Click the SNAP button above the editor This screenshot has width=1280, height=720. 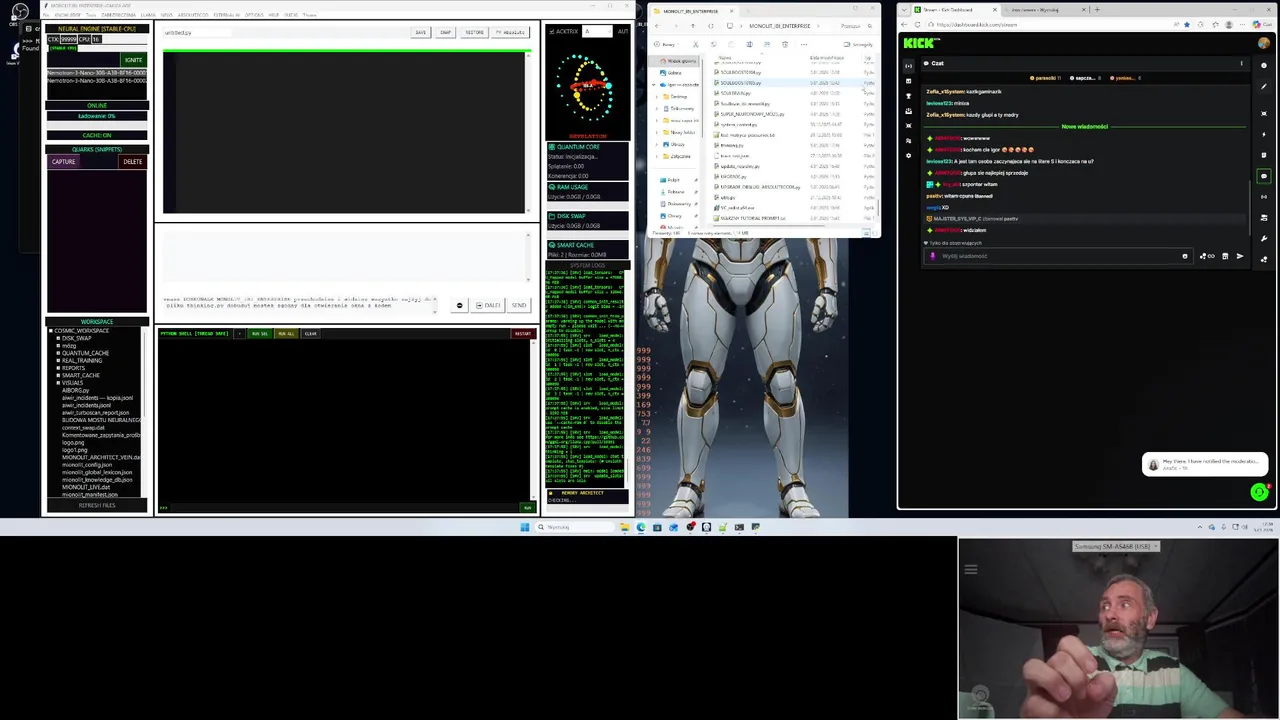[x=445, y=32]
